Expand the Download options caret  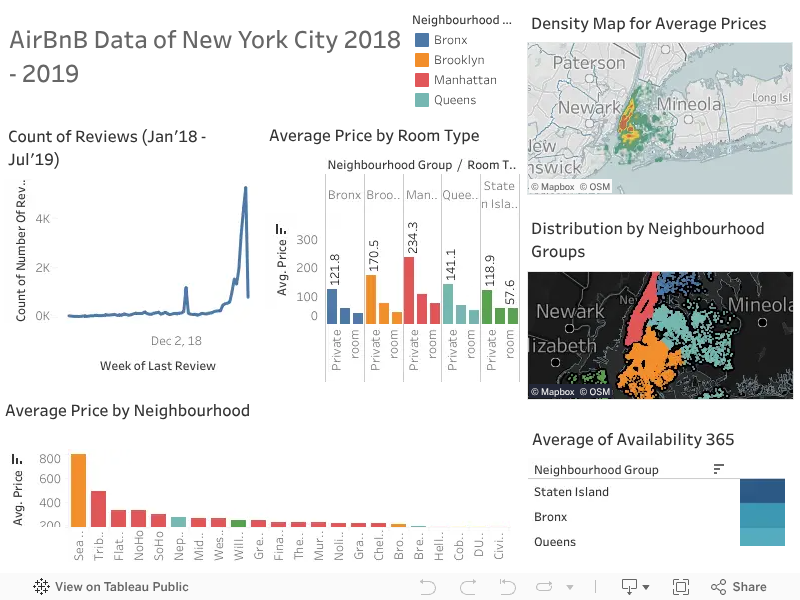tap(646, 587)
